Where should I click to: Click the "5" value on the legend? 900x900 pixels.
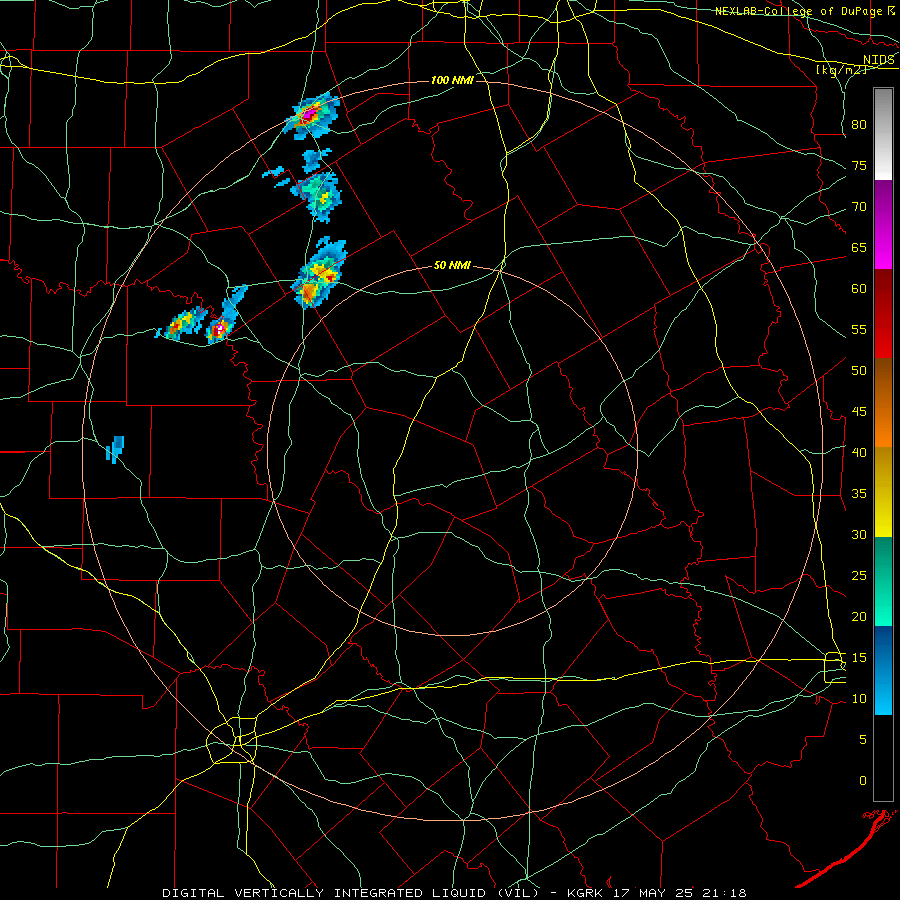(x=863, y=739)
